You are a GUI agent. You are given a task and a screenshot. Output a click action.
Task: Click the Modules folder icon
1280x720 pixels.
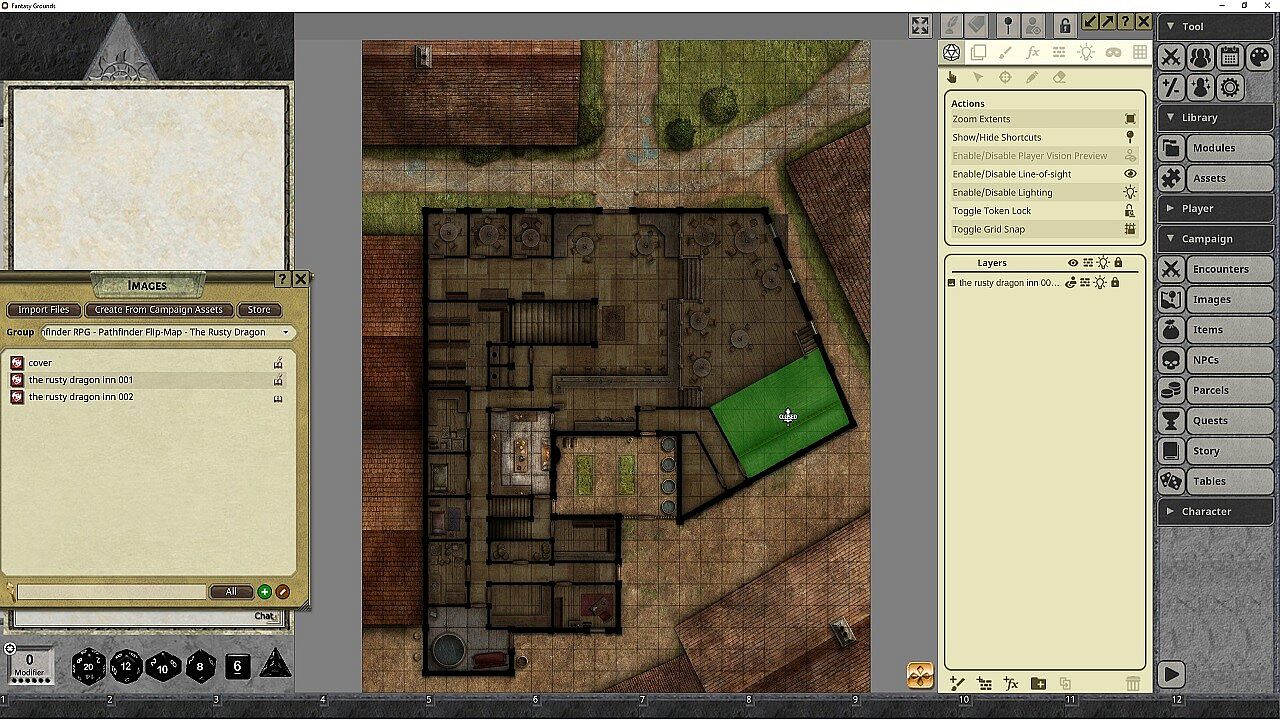click(1171, 148)
